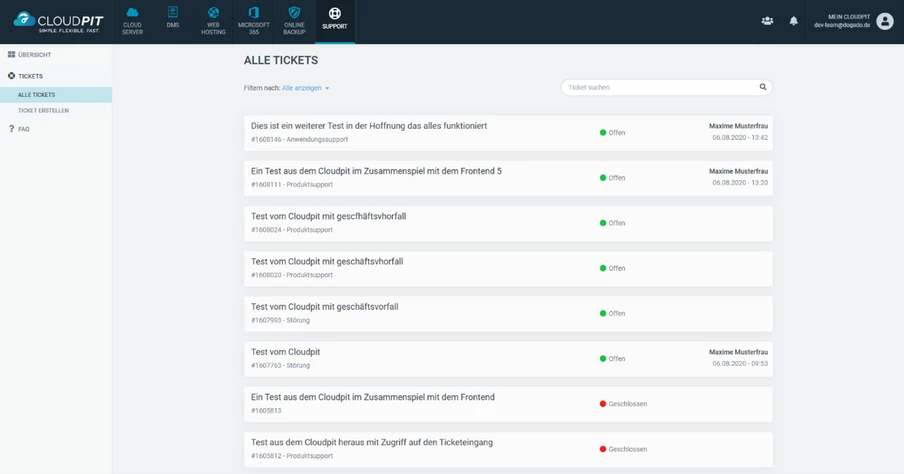This screenshot has width=904, height=474.
Task: Open the Cloud Server section
Action: [132, 21]
